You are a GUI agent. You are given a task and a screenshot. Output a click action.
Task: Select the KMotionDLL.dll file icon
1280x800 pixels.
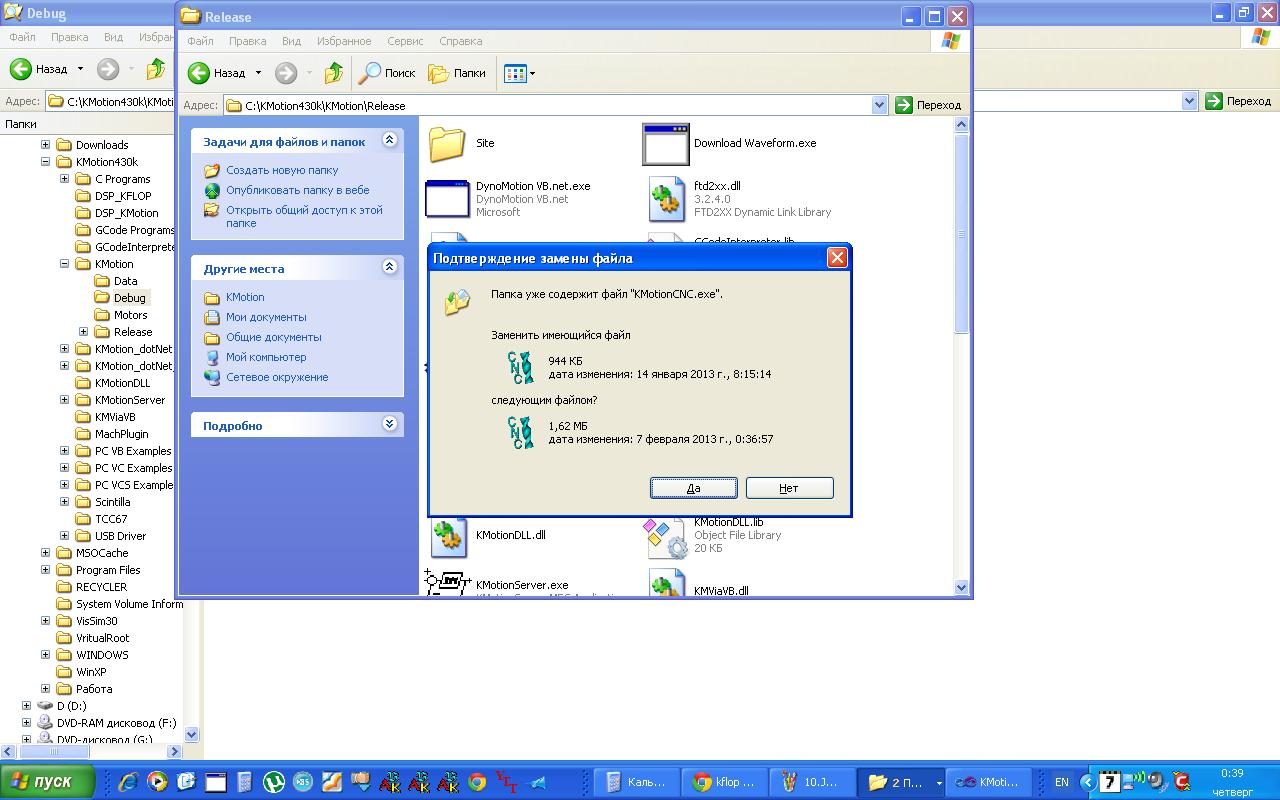[448, 536]
